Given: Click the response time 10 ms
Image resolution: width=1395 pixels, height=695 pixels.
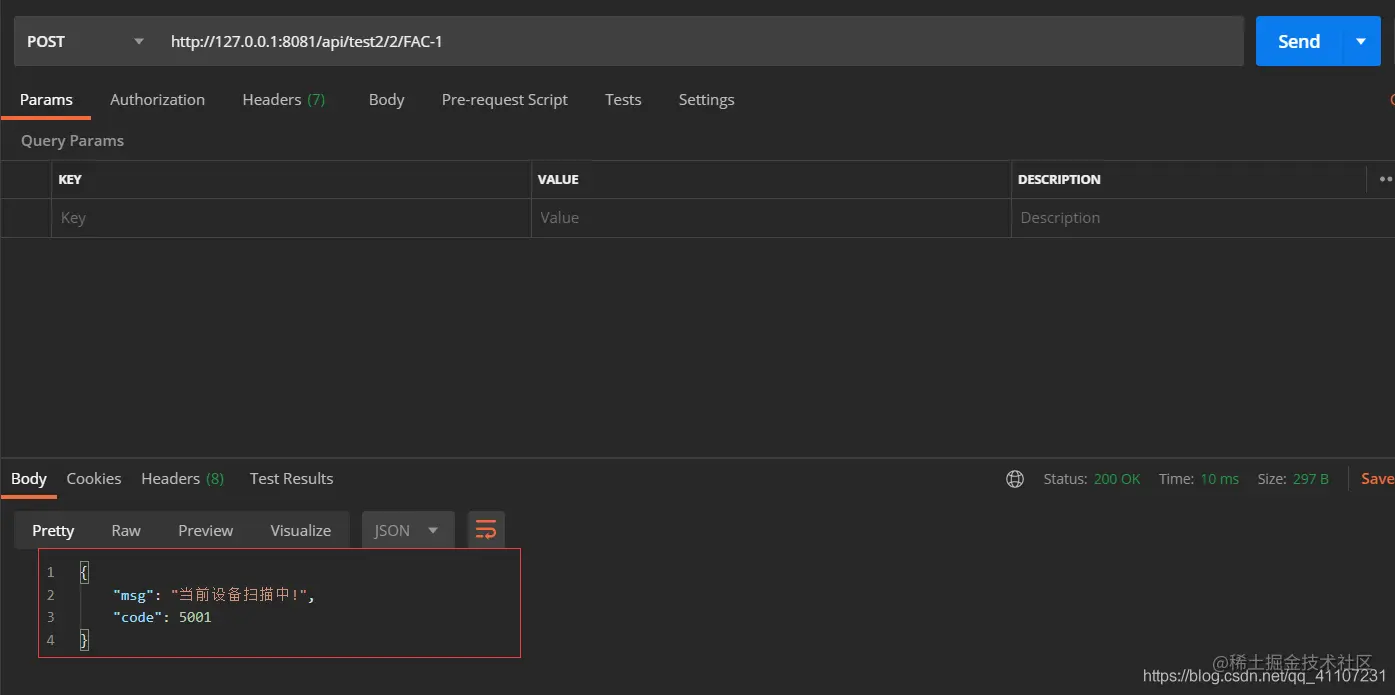Looking at the screenshot, I should coord(1220,479).
